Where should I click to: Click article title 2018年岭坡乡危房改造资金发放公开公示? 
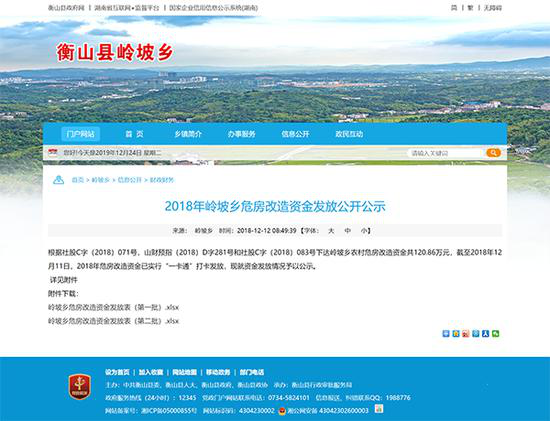(275, 206)
